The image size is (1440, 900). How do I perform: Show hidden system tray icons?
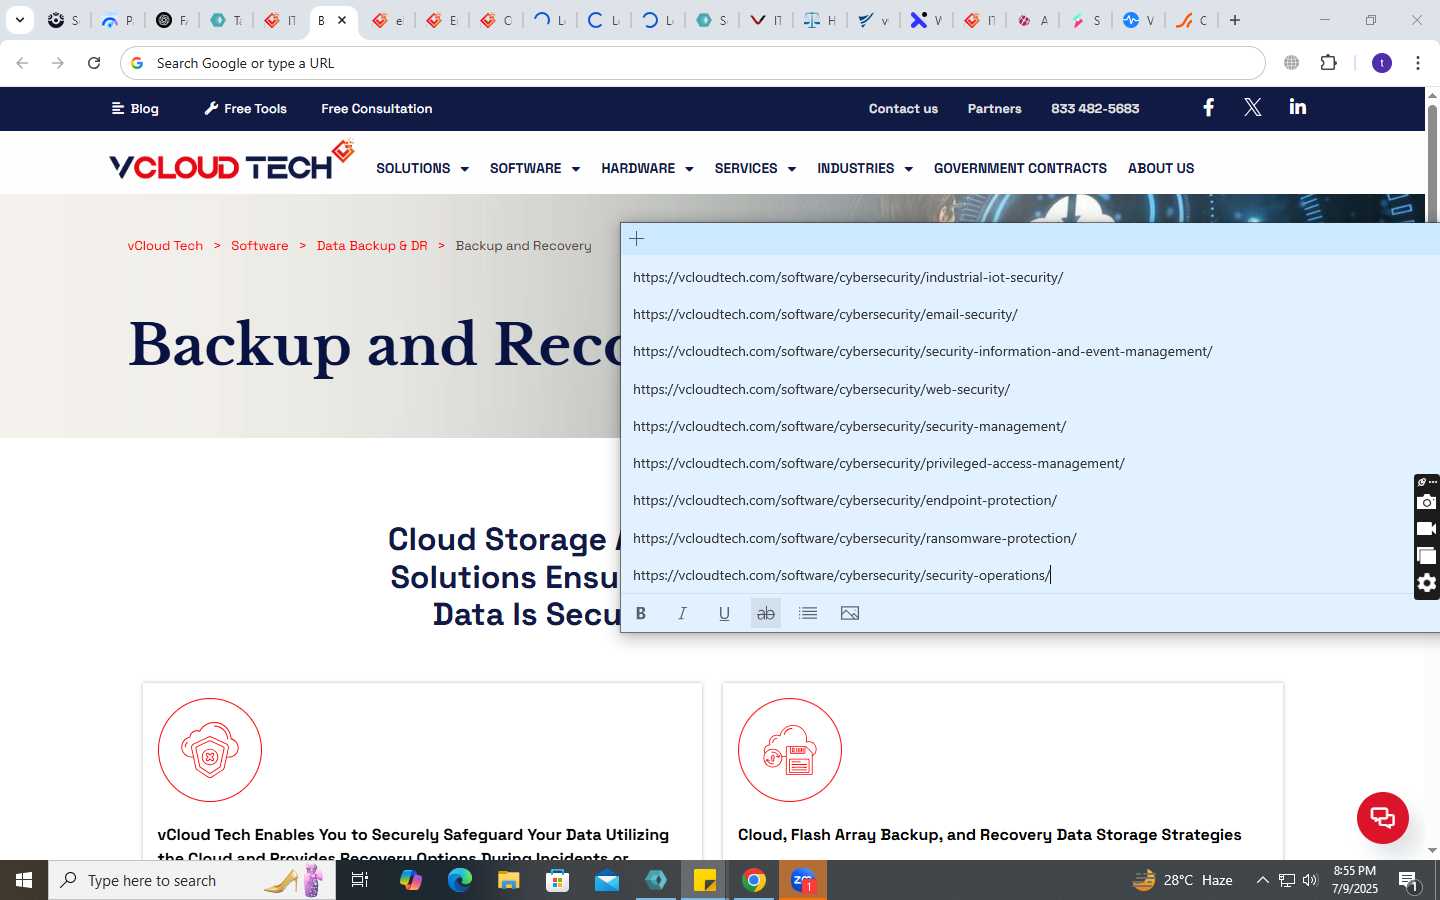pyautogui.click(x=1262, y=880)
